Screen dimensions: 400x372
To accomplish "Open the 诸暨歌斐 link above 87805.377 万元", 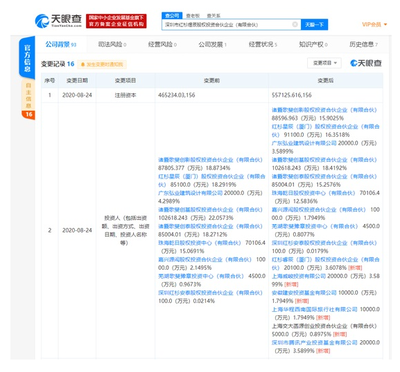I will pyautogui.click(x=210, y=160).
